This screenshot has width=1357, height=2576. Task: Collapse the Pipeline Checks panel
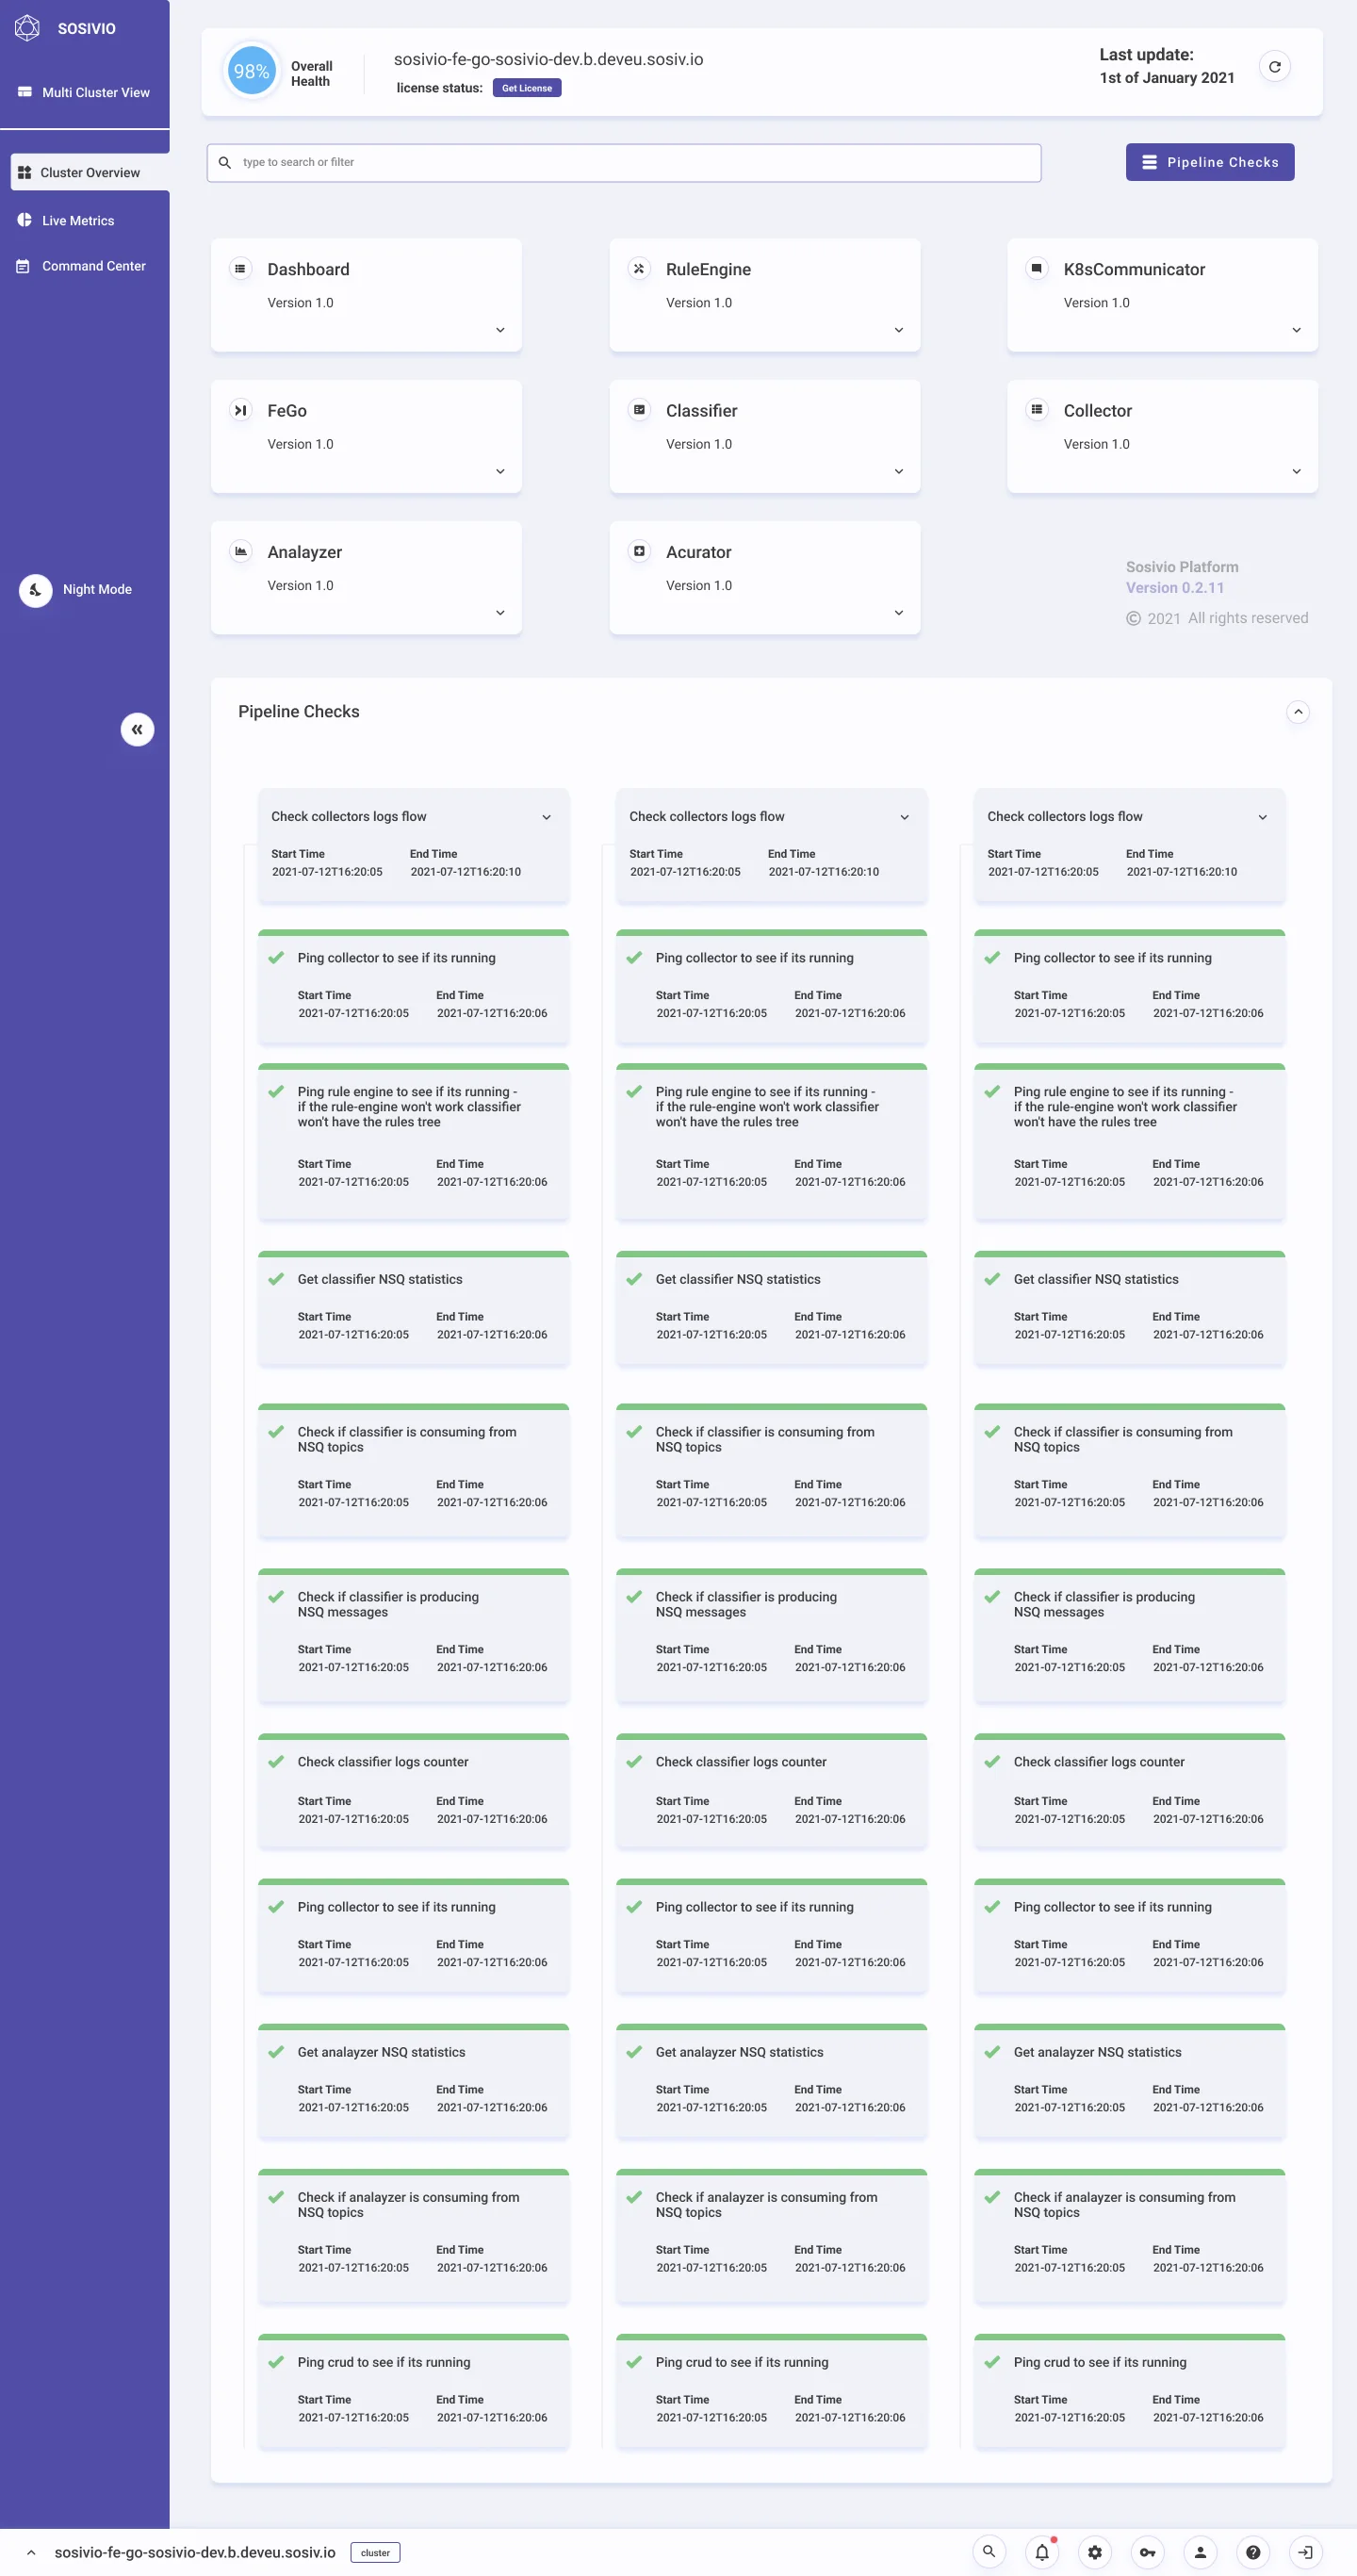pos(1298,711)
